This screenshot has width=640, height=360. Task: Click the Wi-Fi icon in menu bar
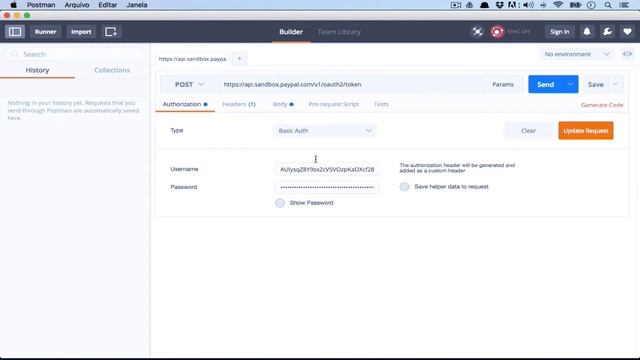(x=558, y=5)
